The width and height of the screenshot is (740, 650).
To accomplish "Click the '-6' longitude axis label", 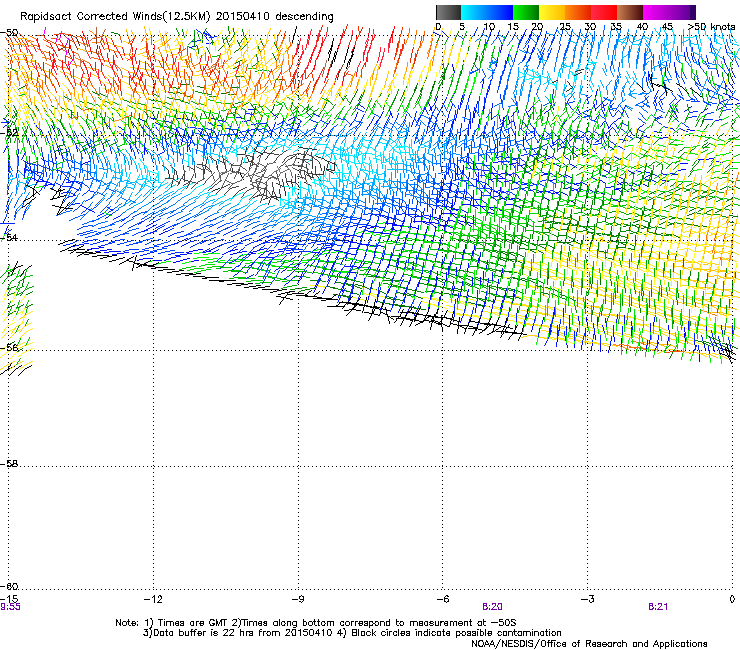I will point(442,599).
